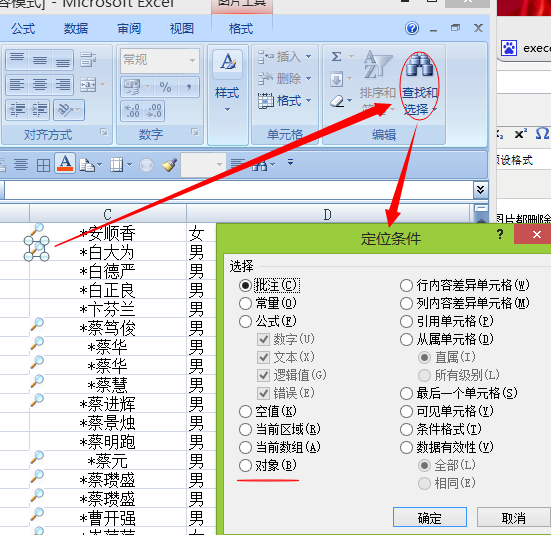Select the 数据有效性(V) radio option
This screenshot has height=535, width=551.
pos(406,447)
